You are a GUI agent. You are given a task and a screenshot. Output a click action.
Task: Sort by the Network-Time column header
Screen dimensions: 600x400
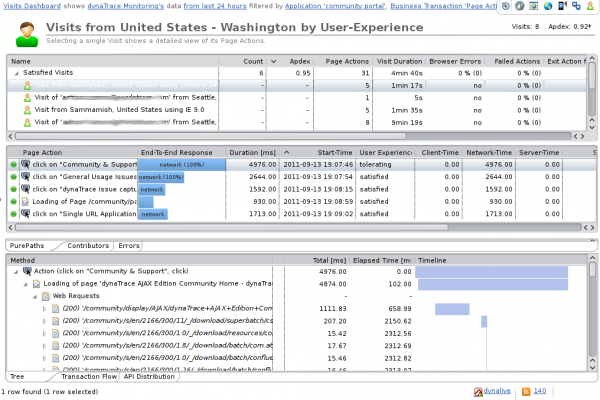coord(489,152)
